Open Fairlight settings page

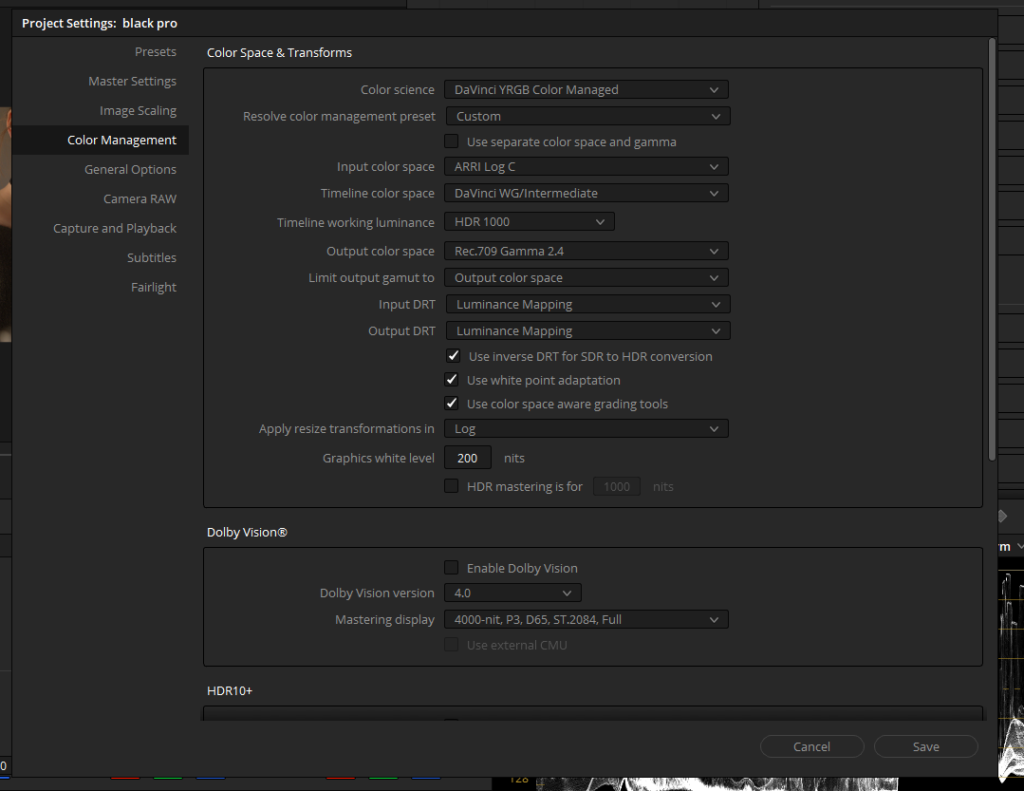[153, 287]
